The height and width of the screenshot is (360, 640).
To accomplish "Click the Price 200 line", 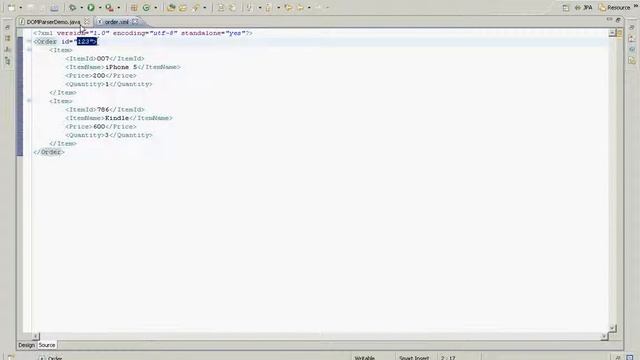I will tap(101, 76).
